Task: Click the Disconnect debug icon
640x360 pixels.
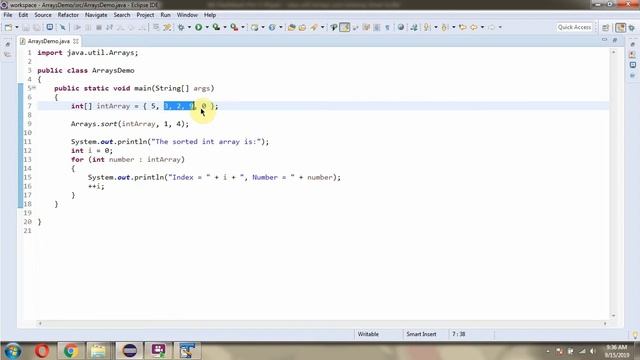Action: tap(109, 27)
